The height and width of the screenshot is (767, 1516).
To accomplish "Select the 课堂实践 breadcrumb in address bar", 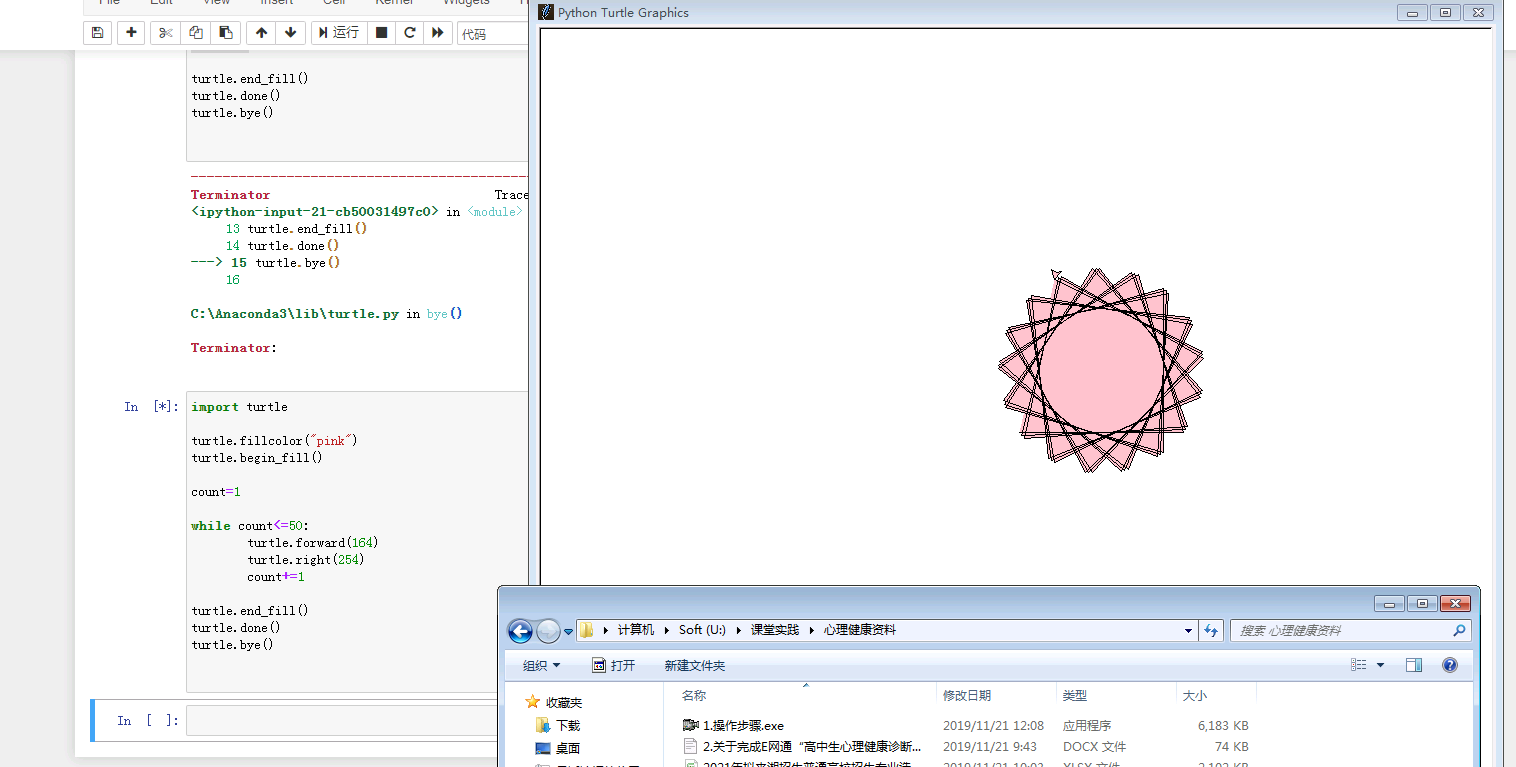I will click(774, 630).
